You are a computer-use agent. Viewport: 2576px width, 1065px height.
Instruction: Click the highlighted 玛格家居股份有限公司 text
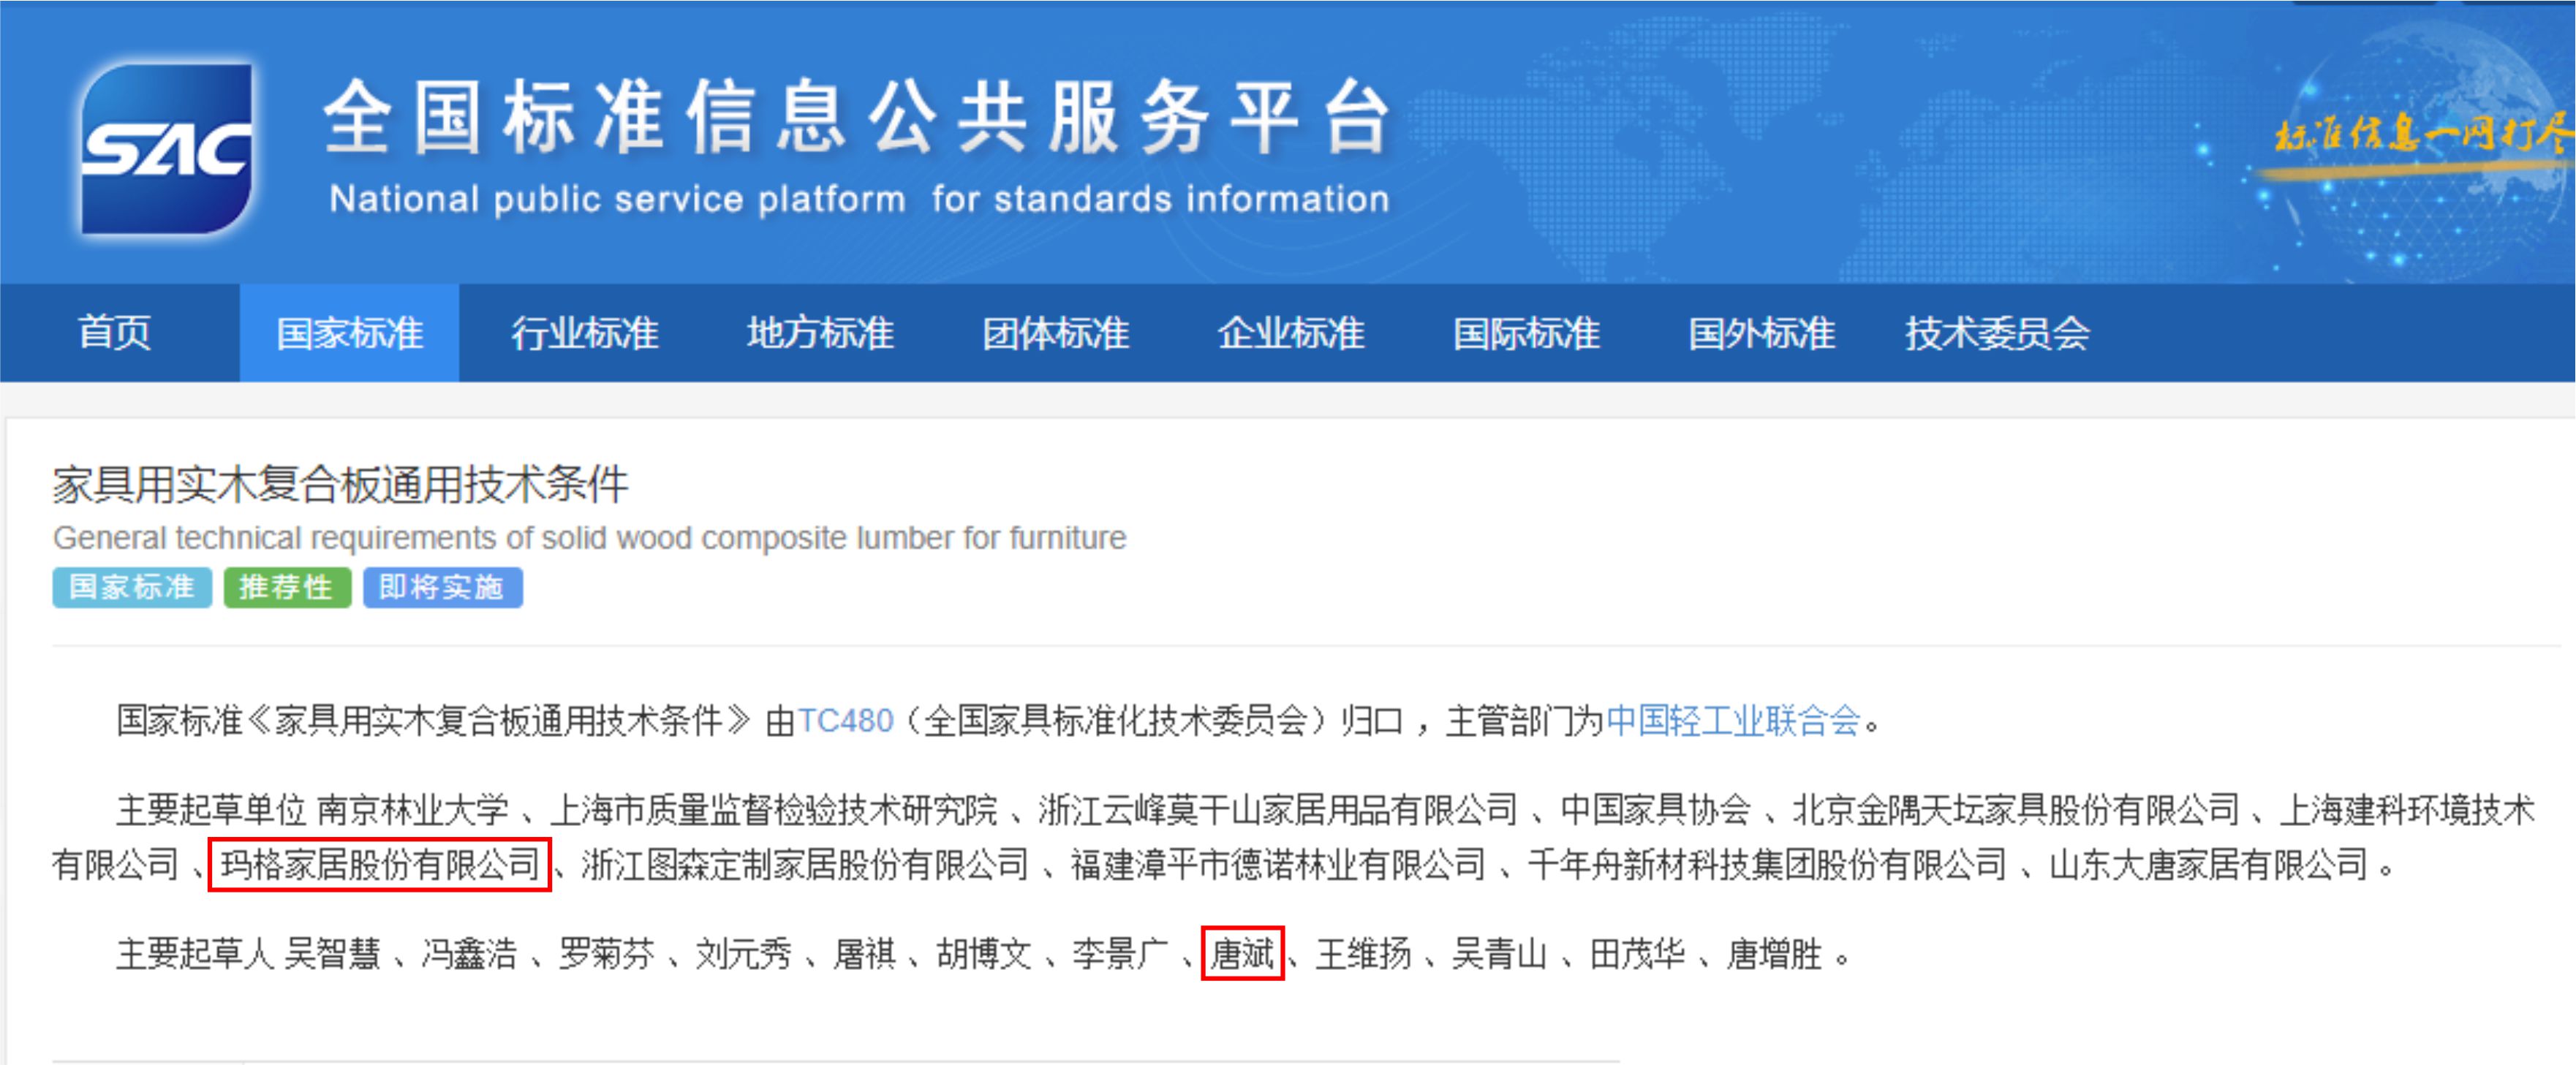[380, 864]
